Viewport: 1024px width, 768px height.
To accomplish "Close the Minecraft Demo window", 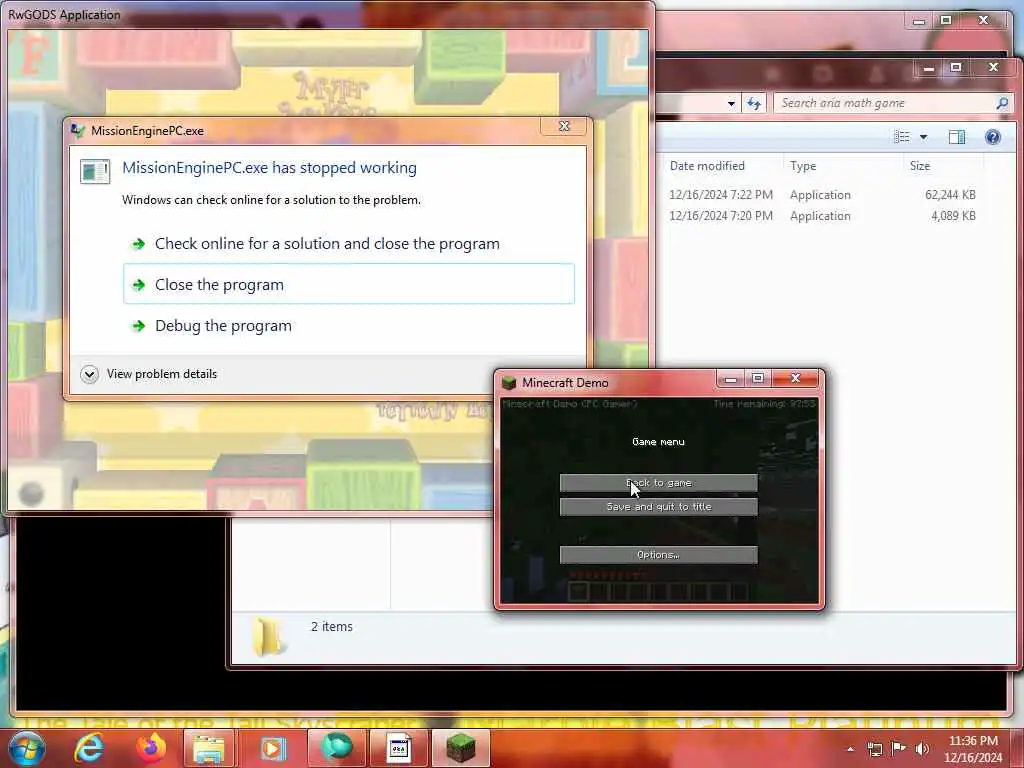I will (795, 378).
